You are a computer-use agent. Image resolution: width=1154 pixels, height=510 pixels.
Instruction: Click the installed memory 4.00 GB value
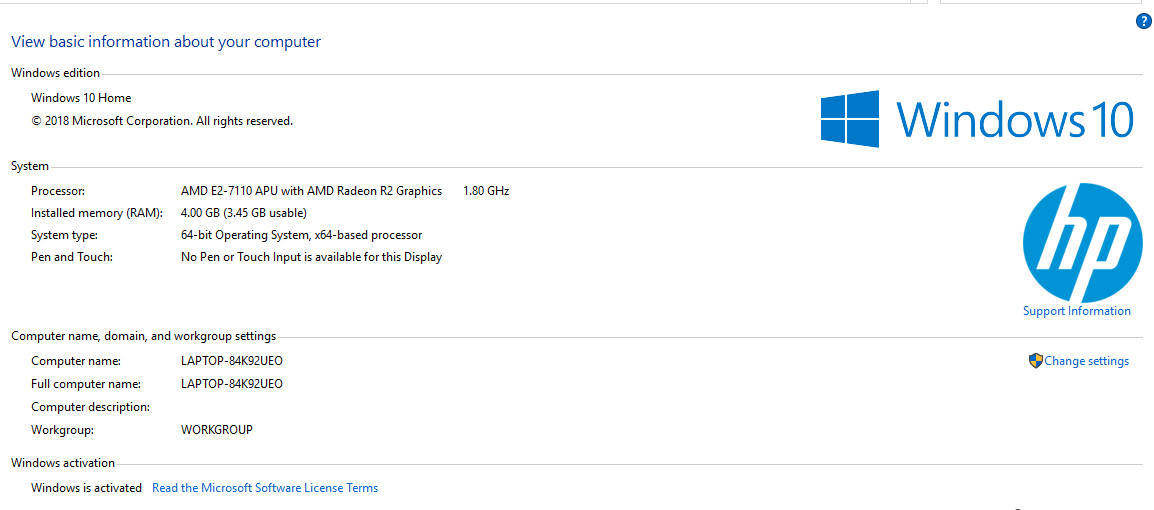coord(244,213)
